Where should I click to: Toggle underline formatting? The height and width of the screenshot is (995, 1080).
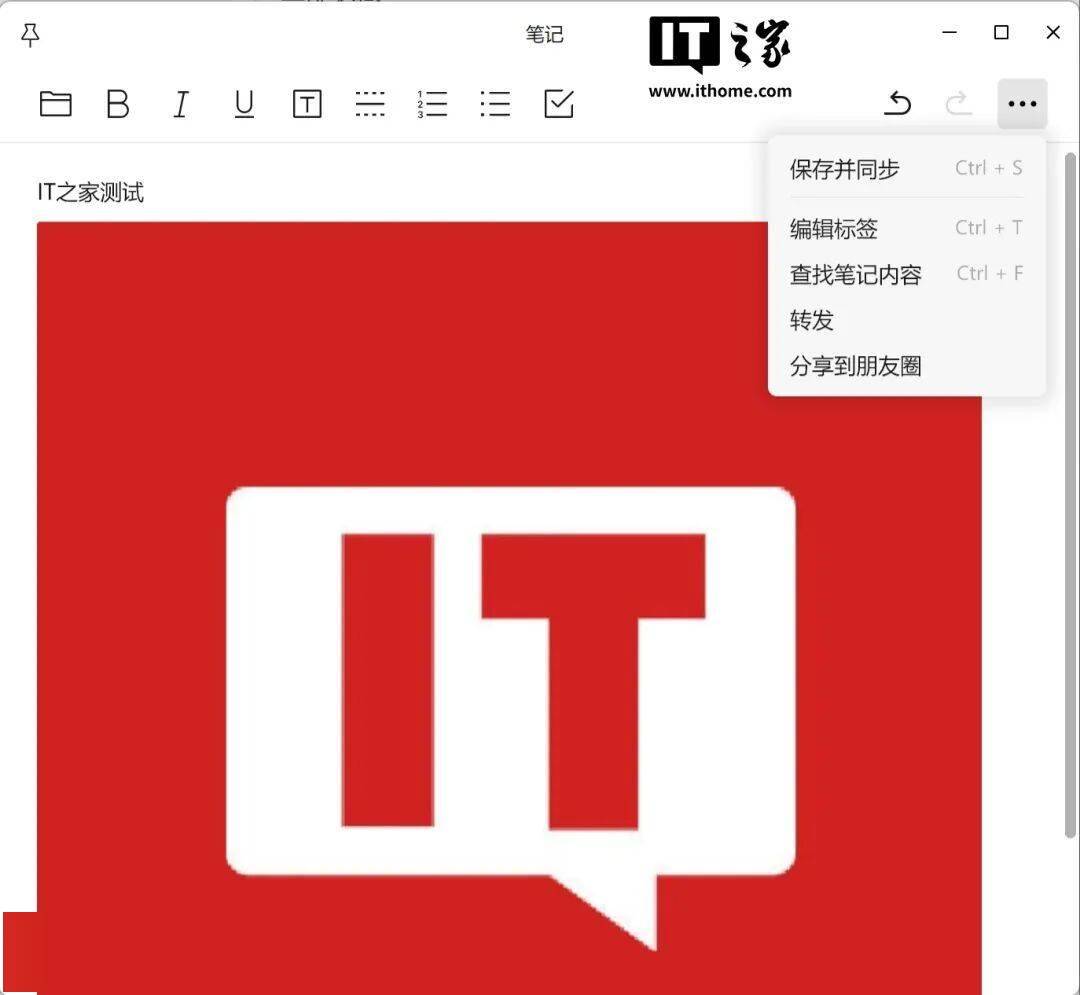click(244, 104)
